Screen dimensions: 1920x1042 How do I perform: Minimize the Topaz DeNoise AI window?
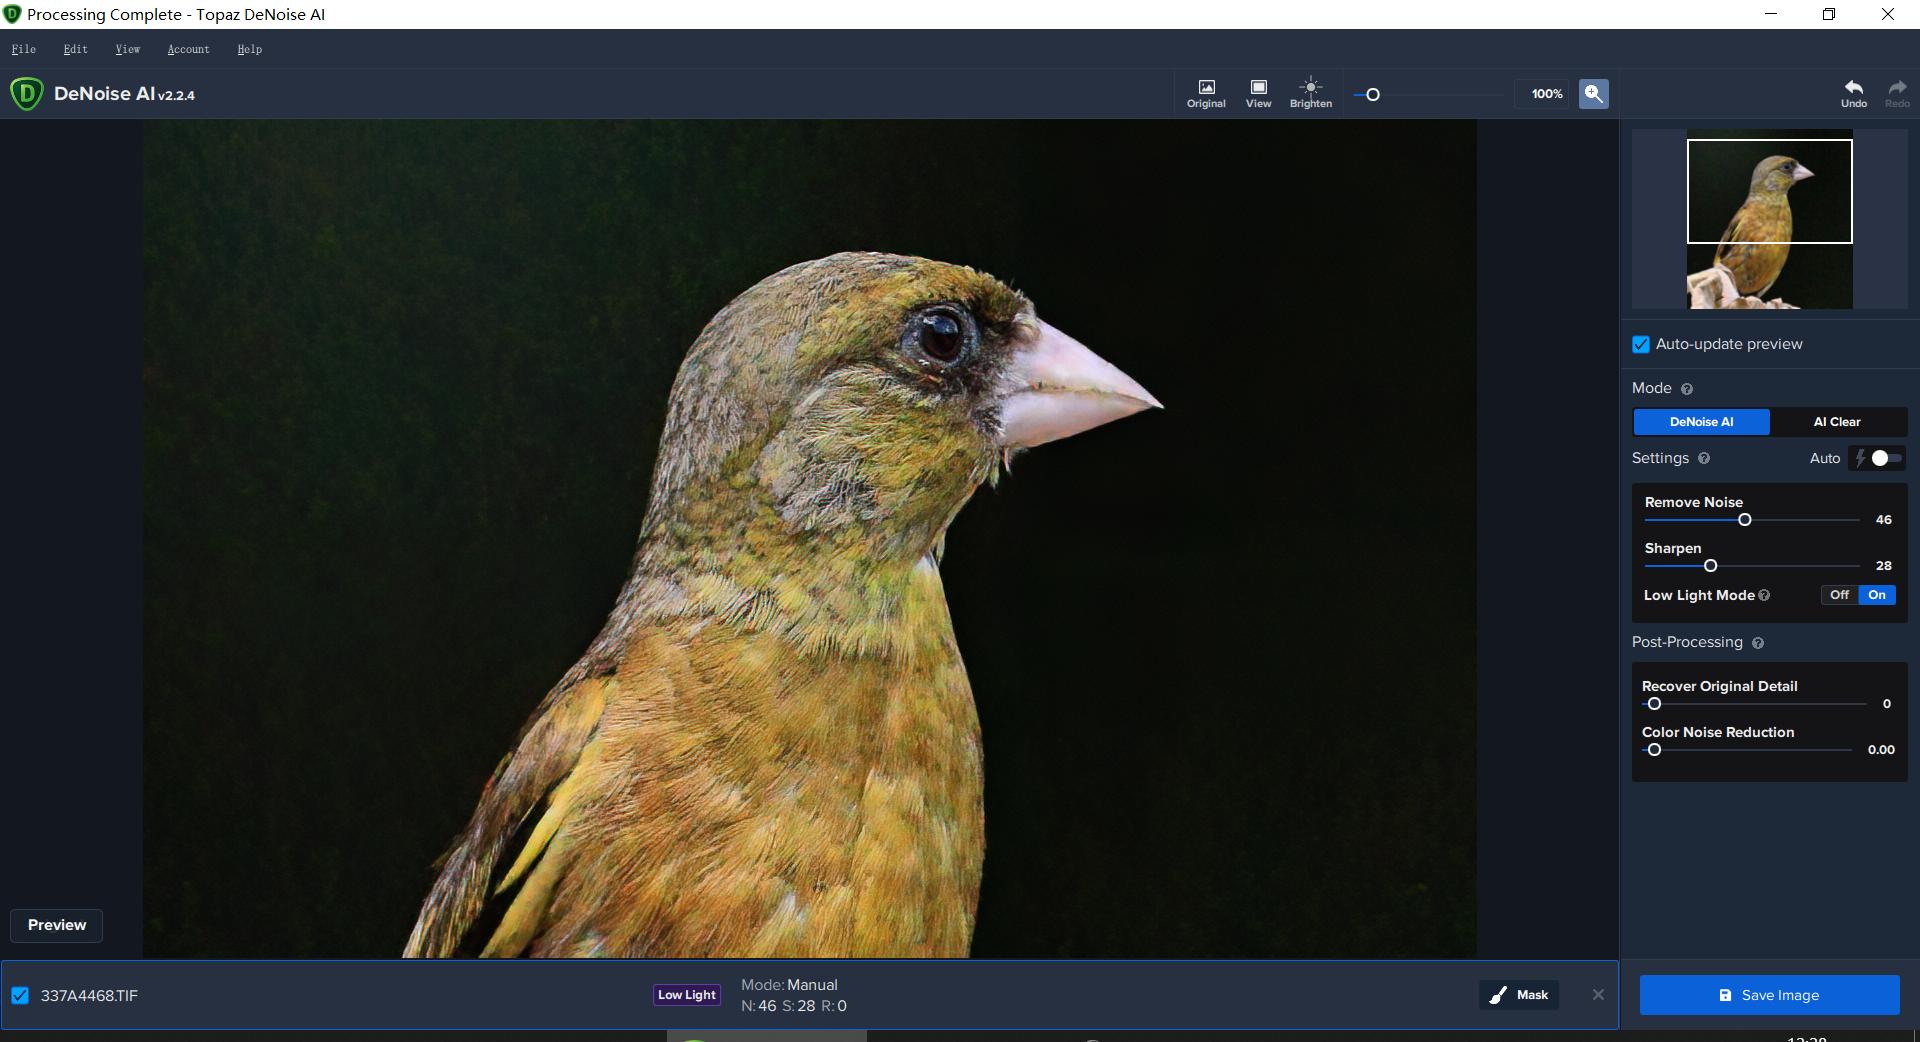[x=1771, y=14]
